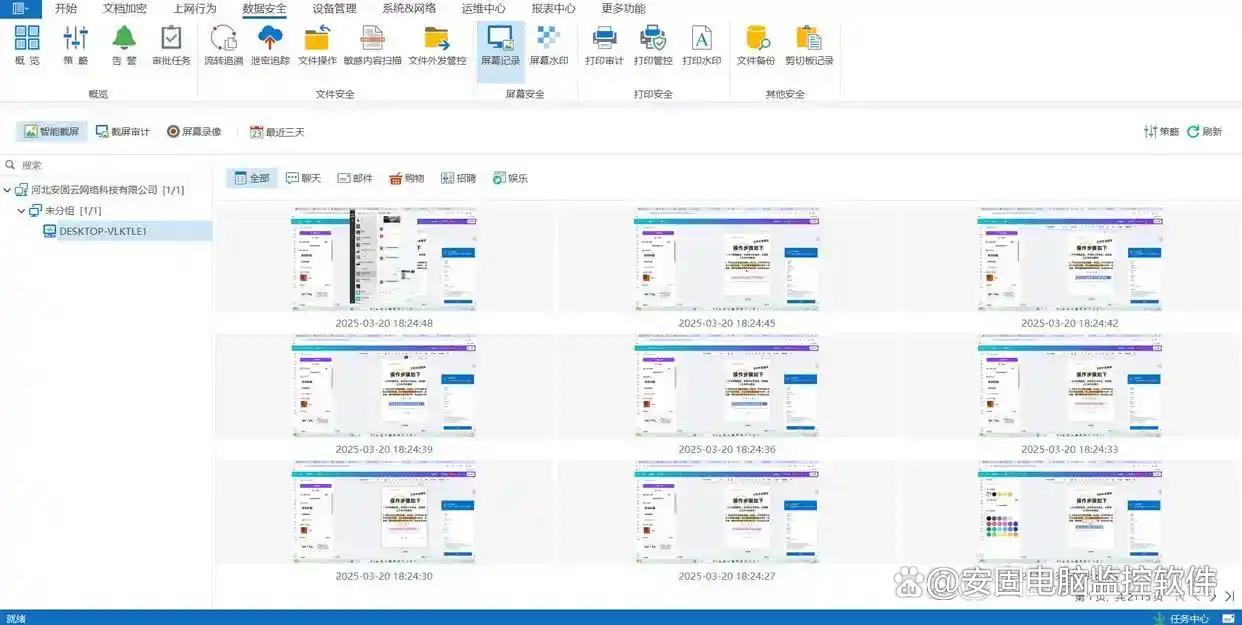The image size is (1242, 625).
Task: Switch to the 数据安全 ribbon tab
Action: click(x=264, y=8)
